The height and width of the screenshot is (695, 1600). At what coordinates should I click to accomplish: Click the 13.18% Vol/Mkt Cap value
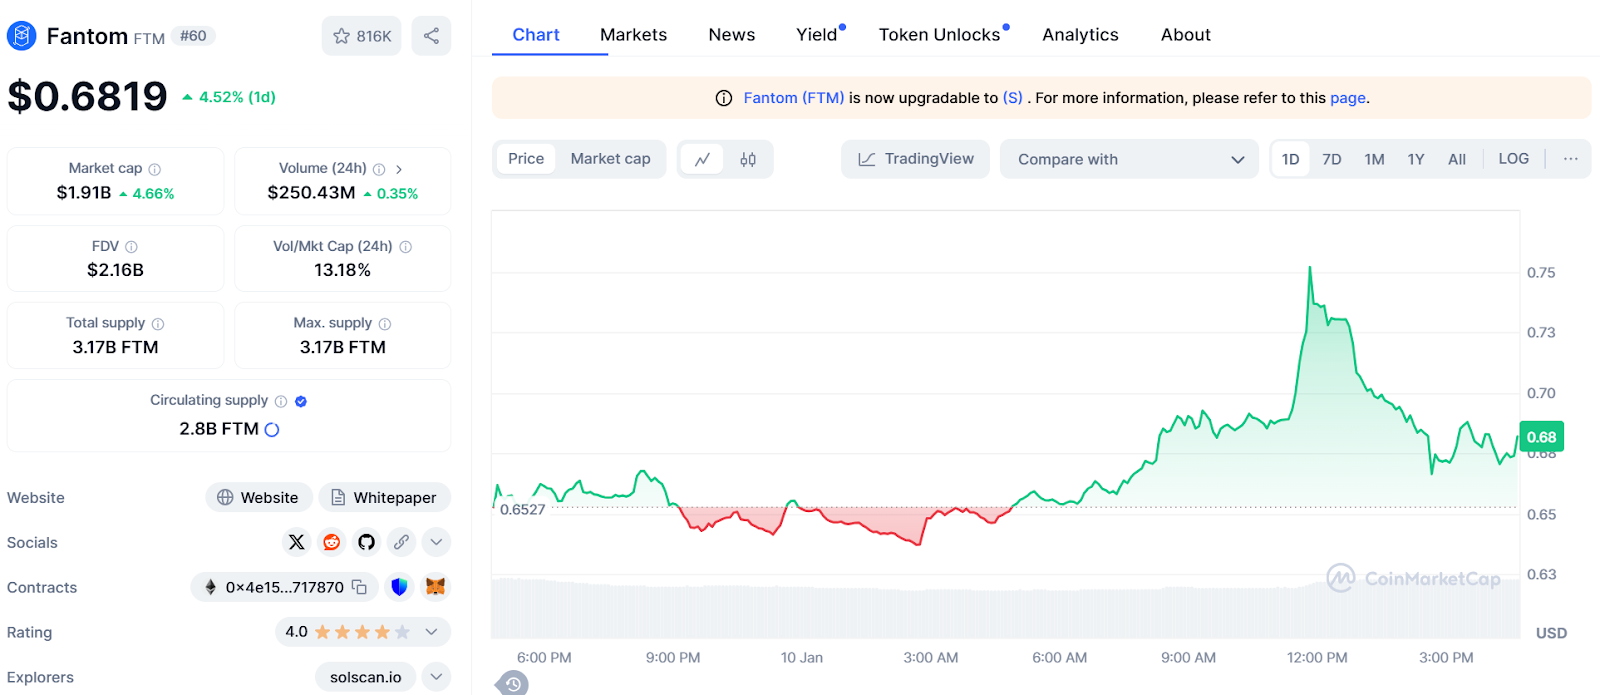tap(342, 270)
